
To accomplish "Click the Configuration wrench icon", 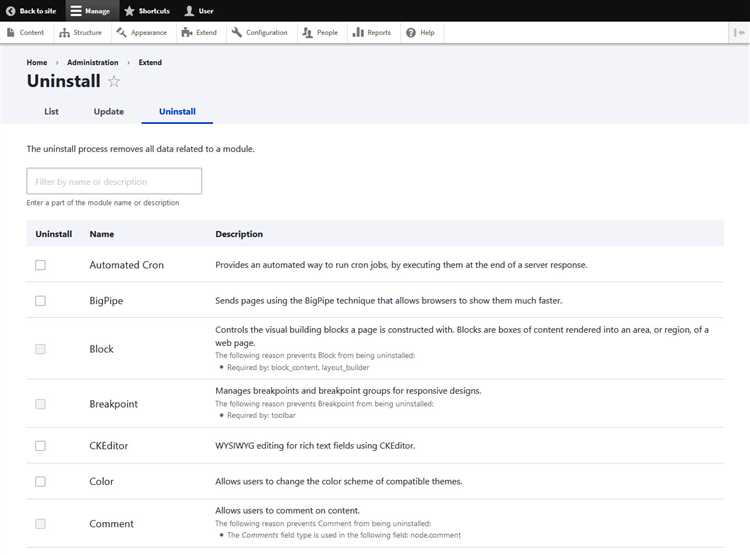I will tap(237, 33).
